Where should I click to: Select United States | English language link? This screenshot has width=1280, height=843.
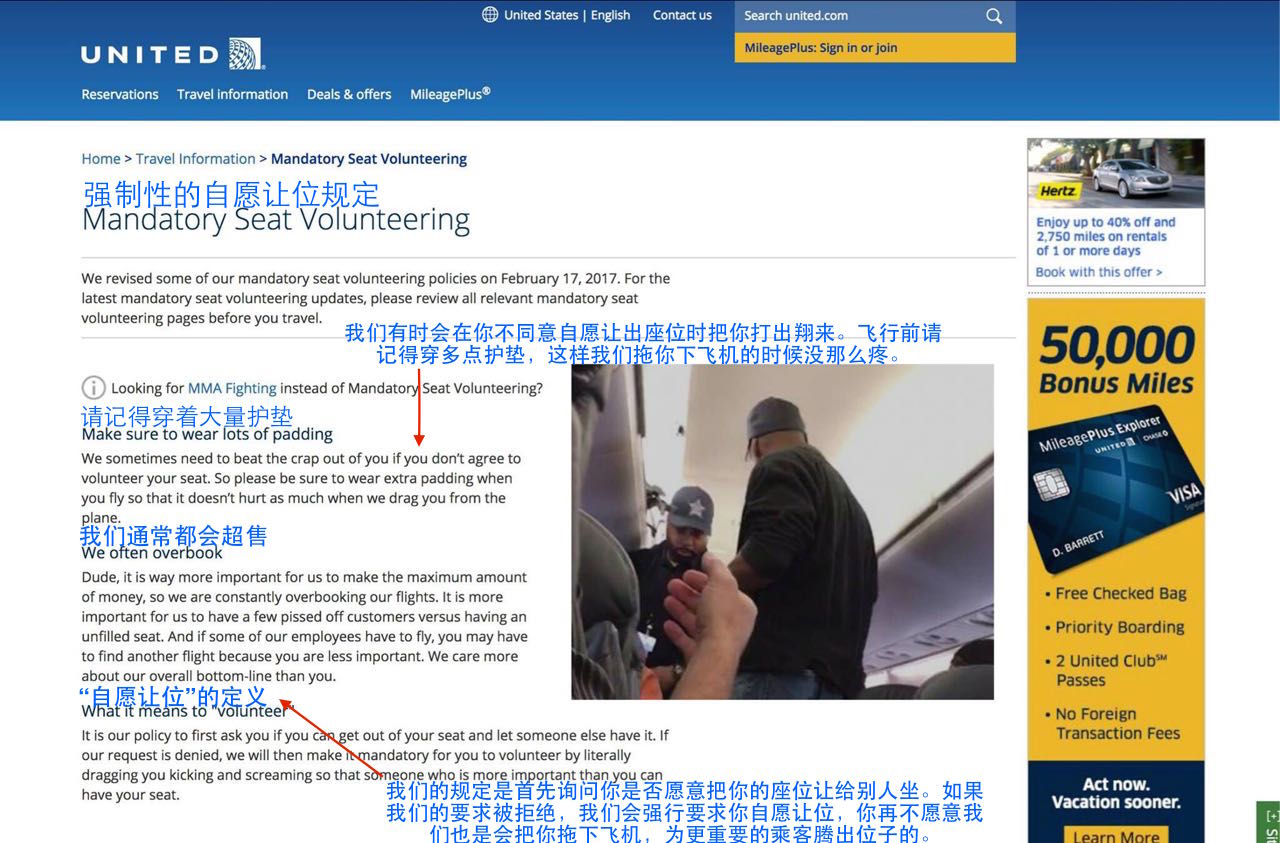[567, 15]
